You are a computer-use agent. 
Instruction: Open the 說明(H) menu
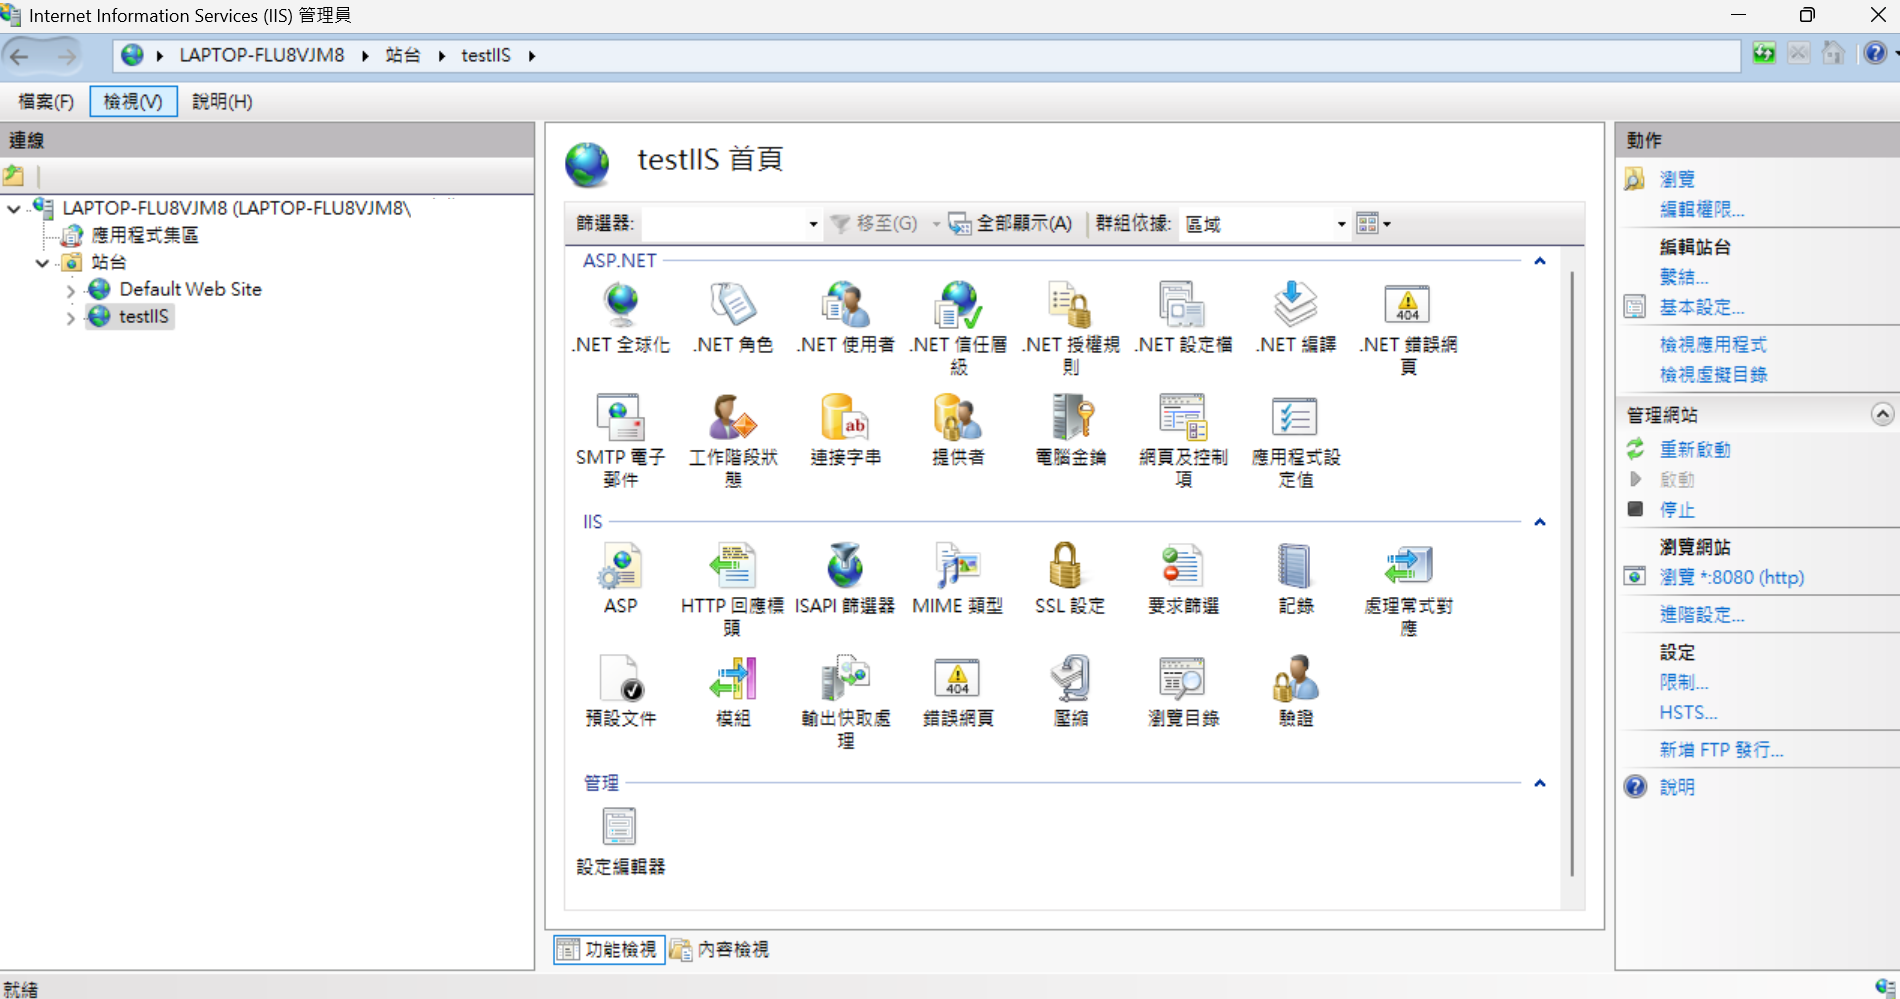point(222,101)
